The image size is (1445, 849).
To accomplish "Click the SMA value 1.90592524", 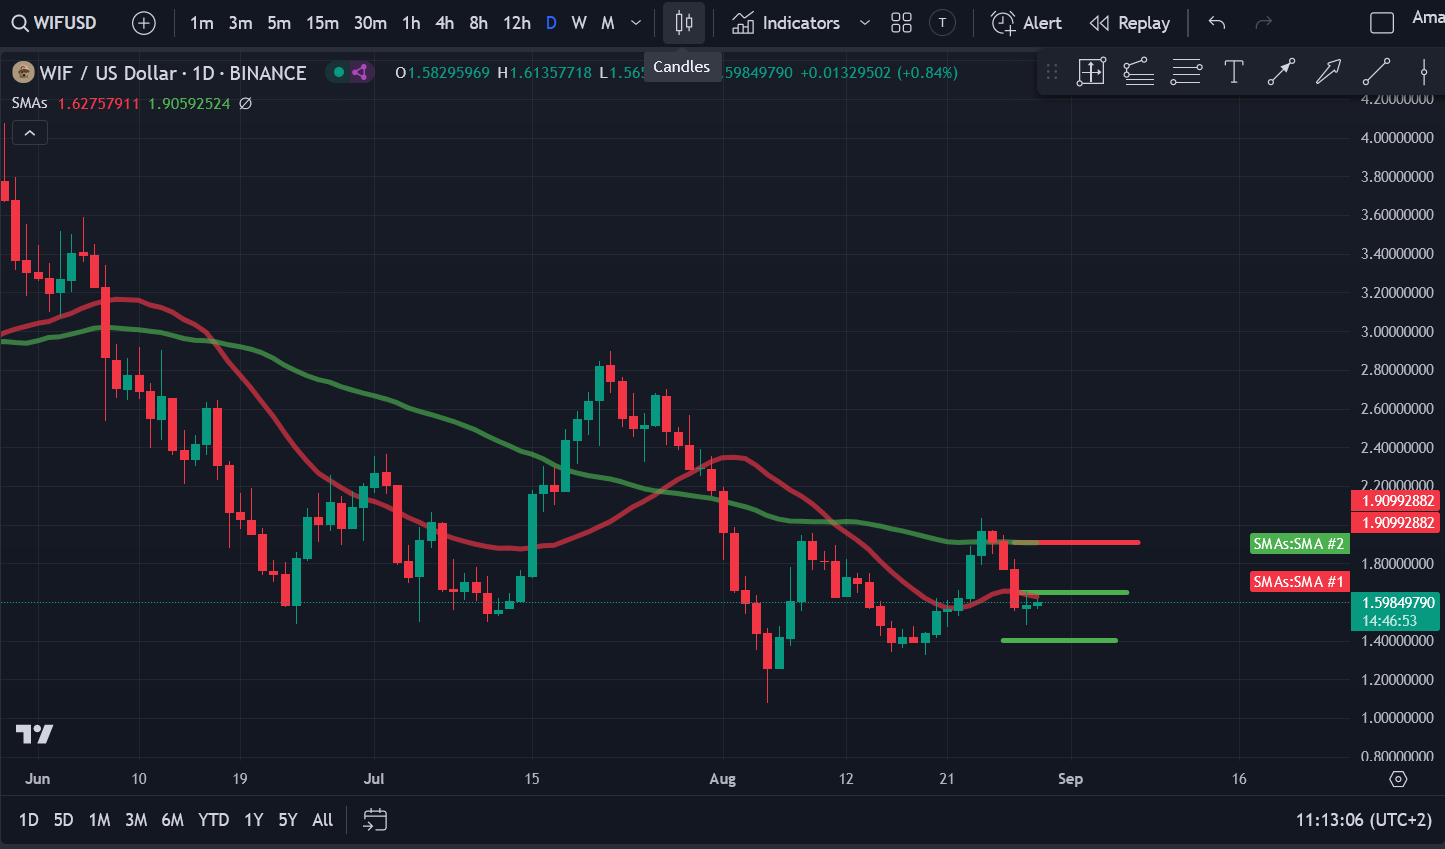I will 189,103.
